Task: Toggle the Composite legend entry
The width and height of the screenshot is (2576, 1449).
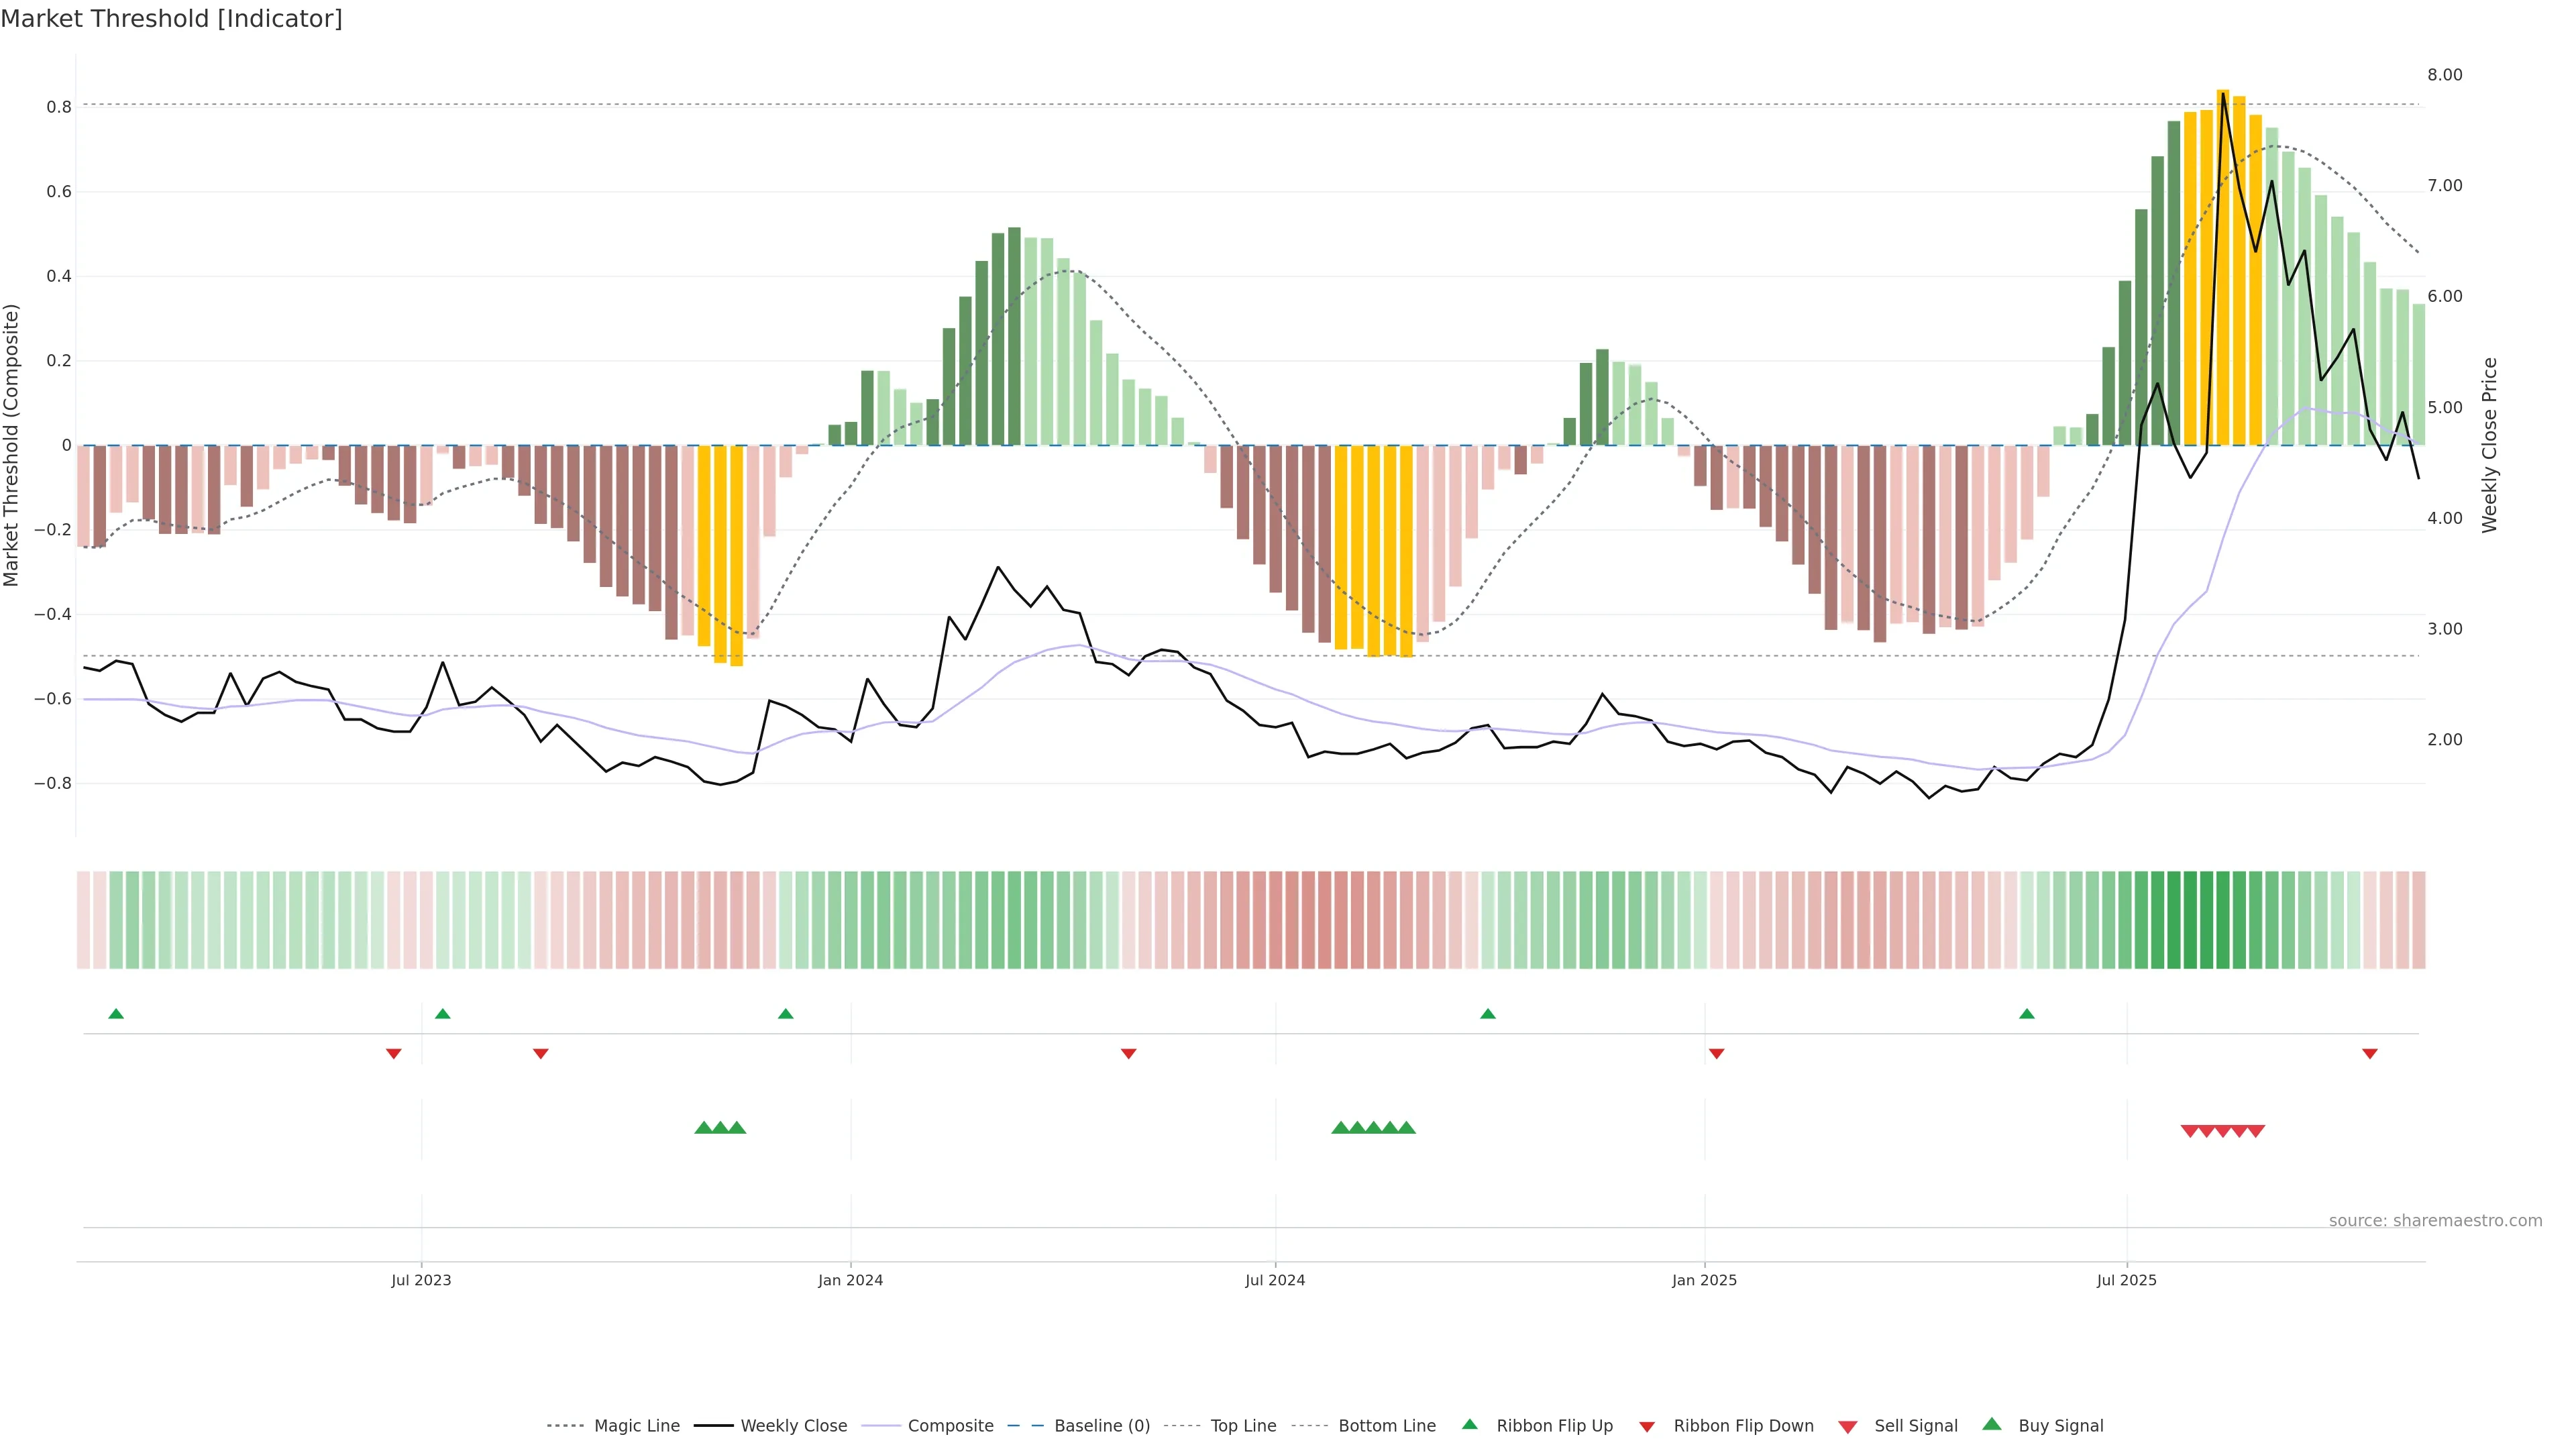Action: pos(950,1426)
